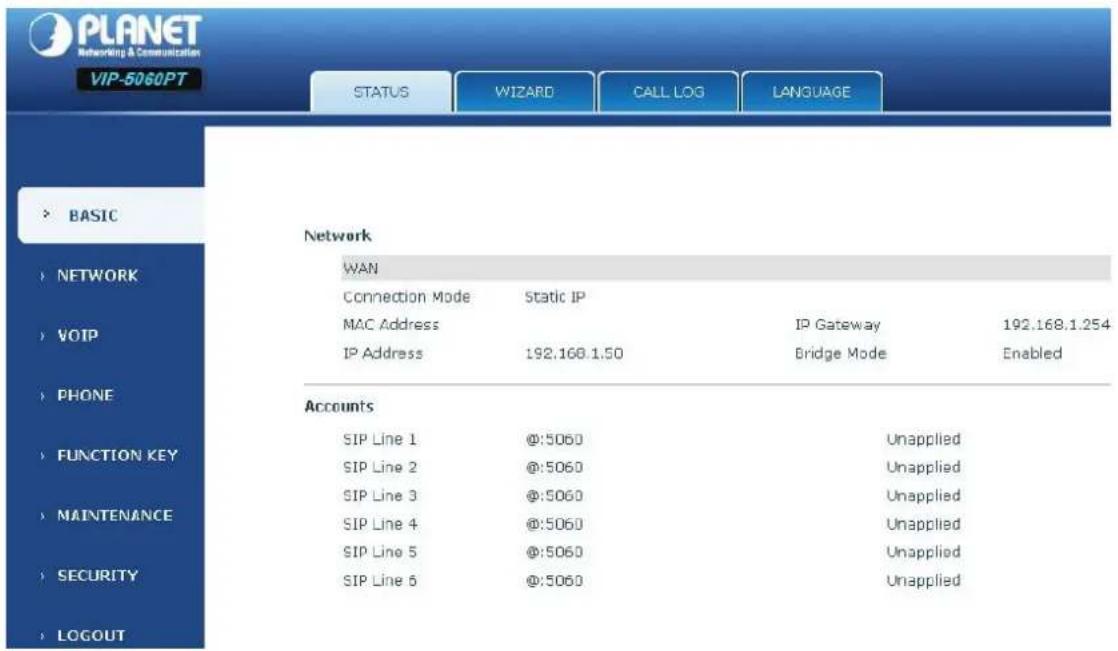Viewport: 1118px width, 651px height.
Task: Click the IP address 192.168.1.50
Action: [574, 353]
